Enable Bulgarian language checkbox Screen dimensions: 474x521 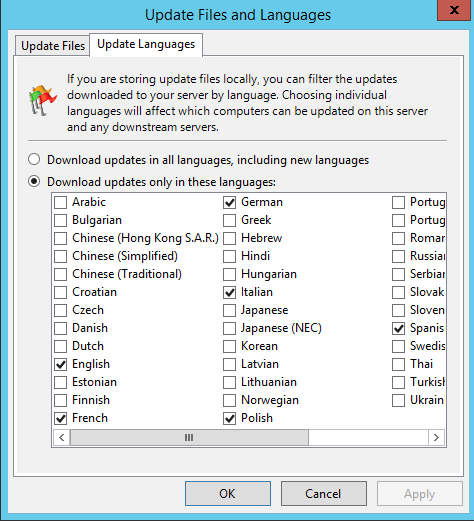[61, 220]
